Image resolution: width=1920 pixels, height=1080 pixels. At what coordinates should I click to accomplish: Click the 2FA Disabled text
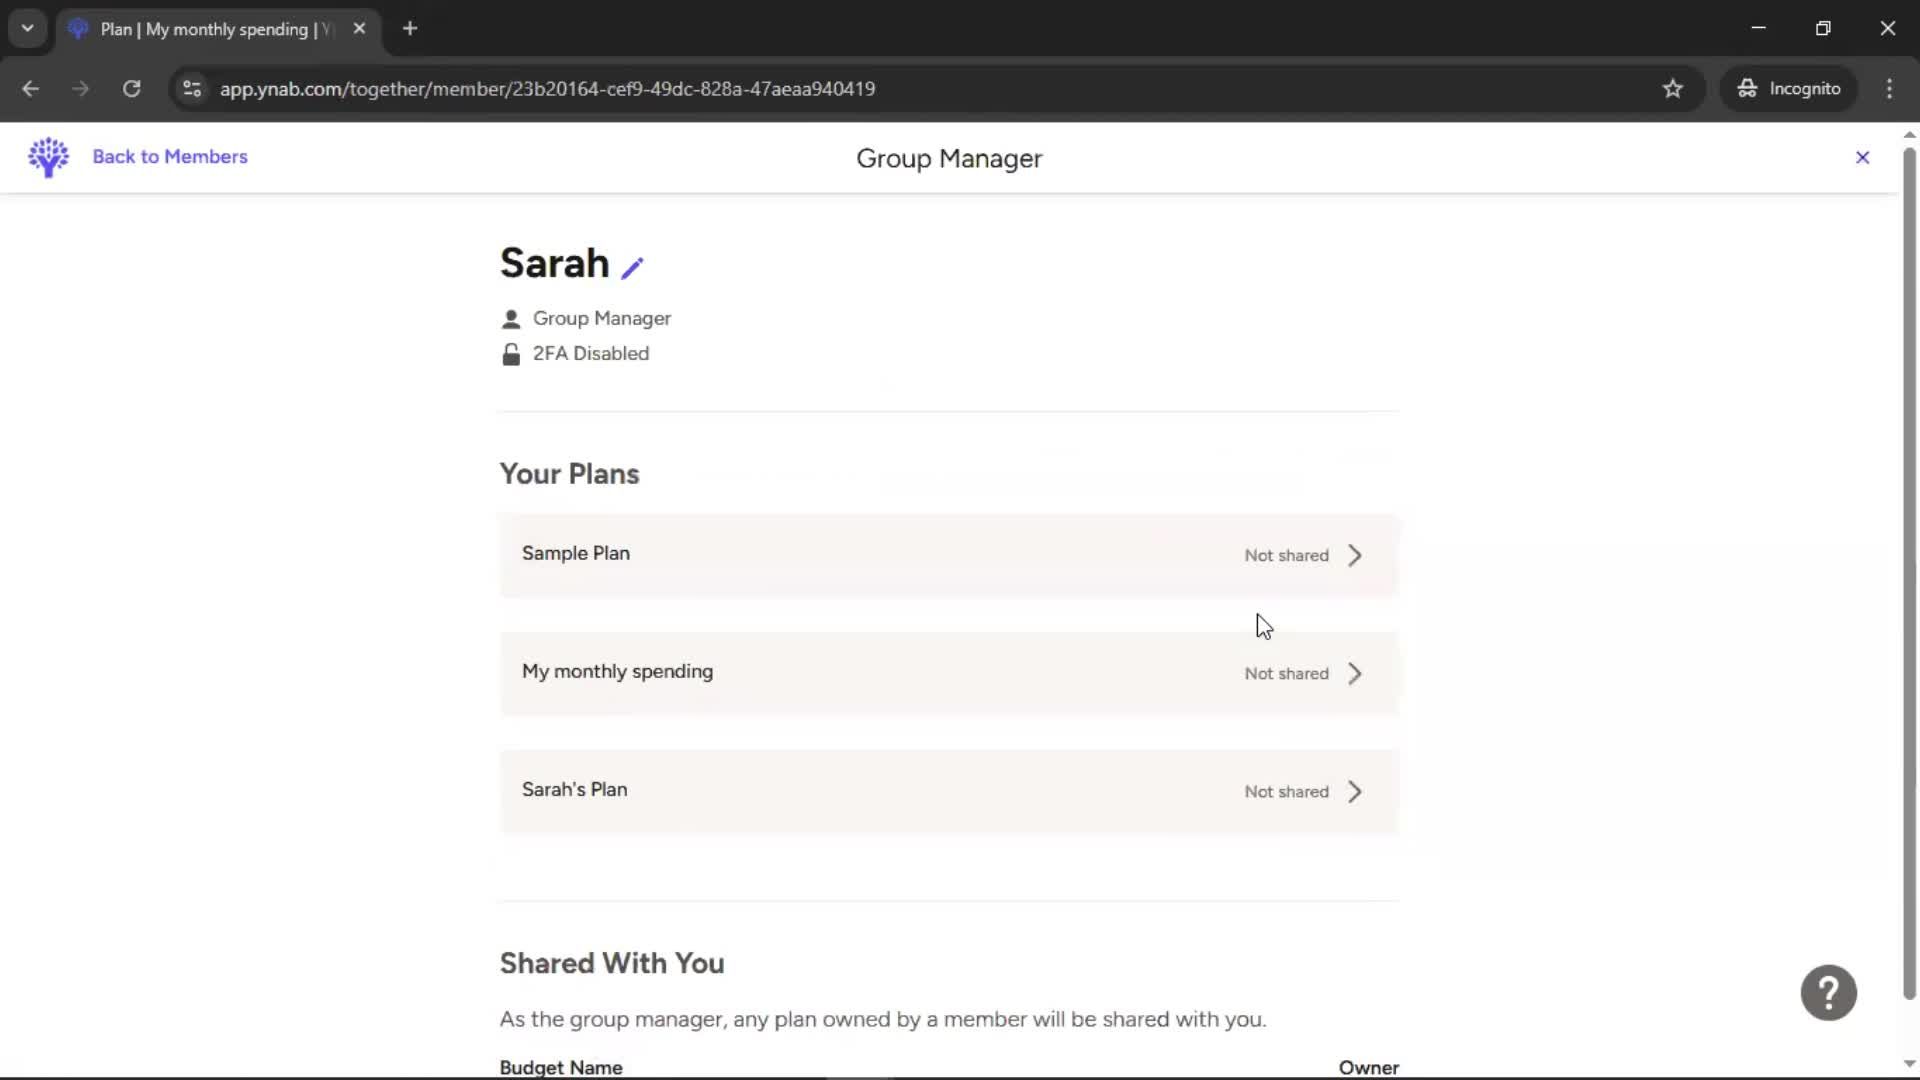590,354
